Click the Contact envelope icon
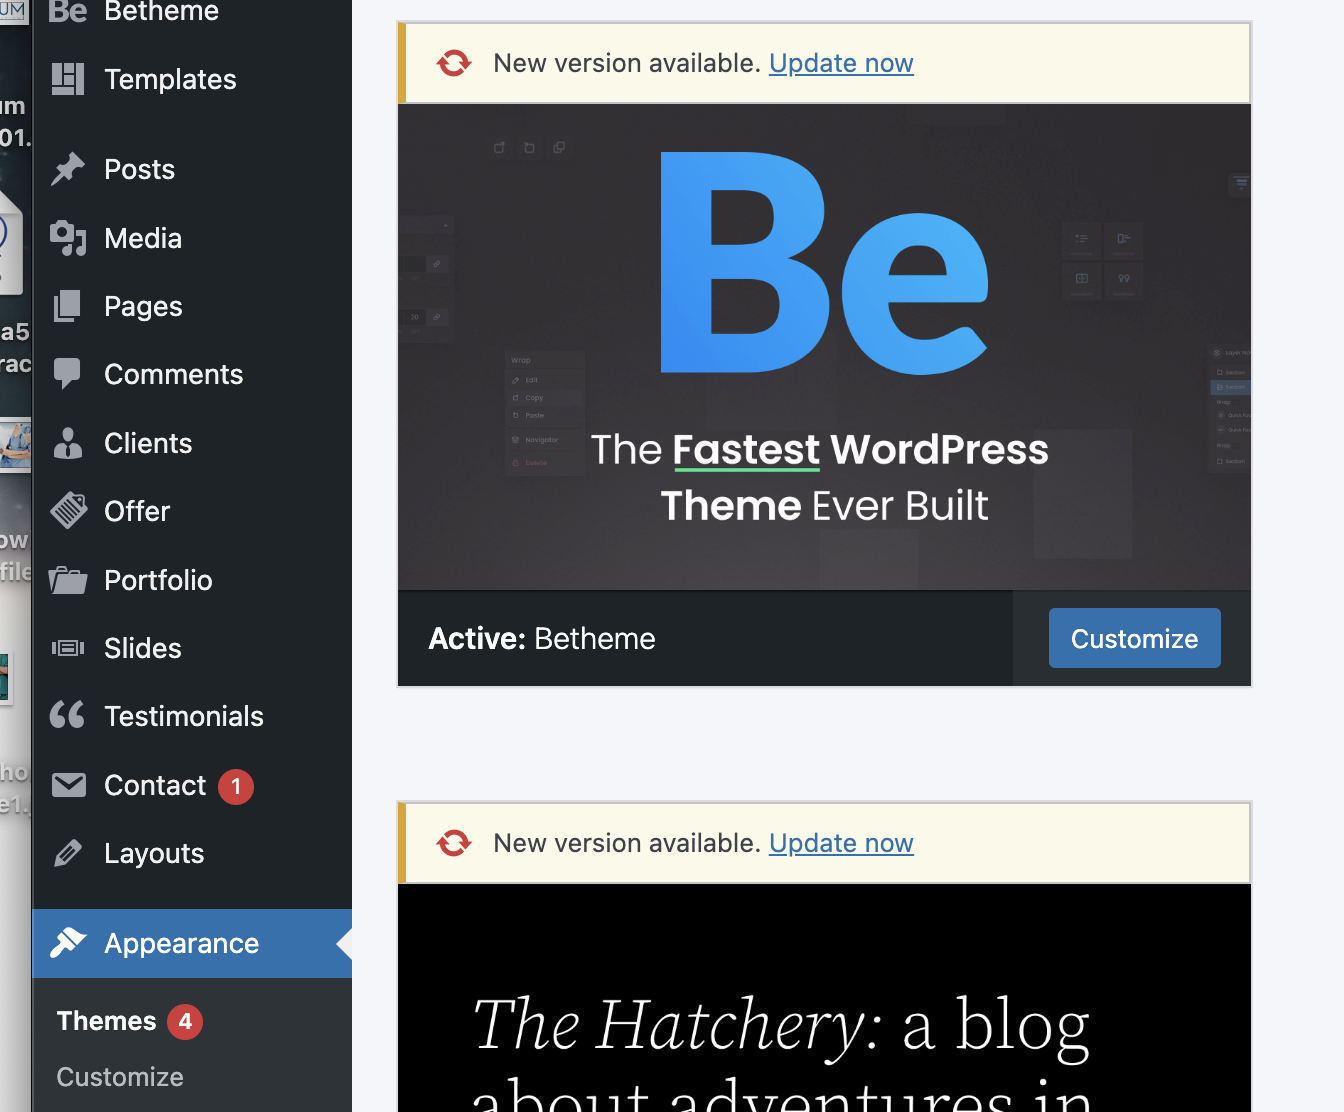This screenshot has width=1344, height=1112. click(x=68, y=785)
